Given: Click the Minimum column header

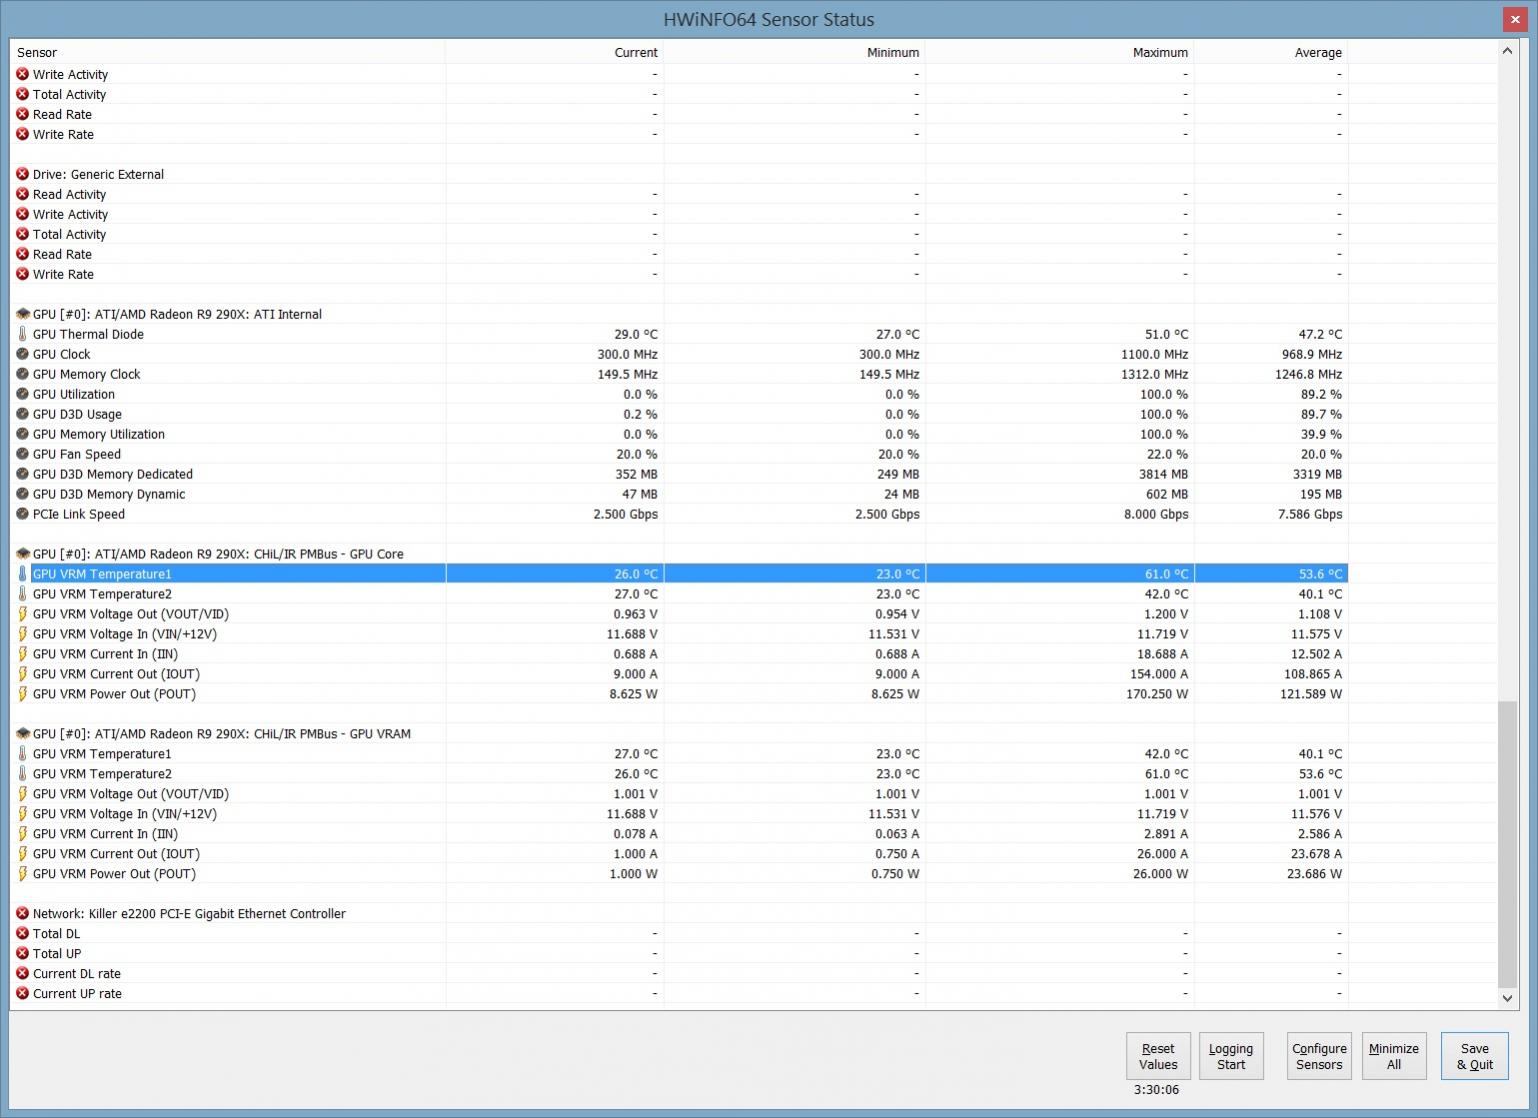Looking at the screenshot, I should pyautogui.click(x=795, y=52).
